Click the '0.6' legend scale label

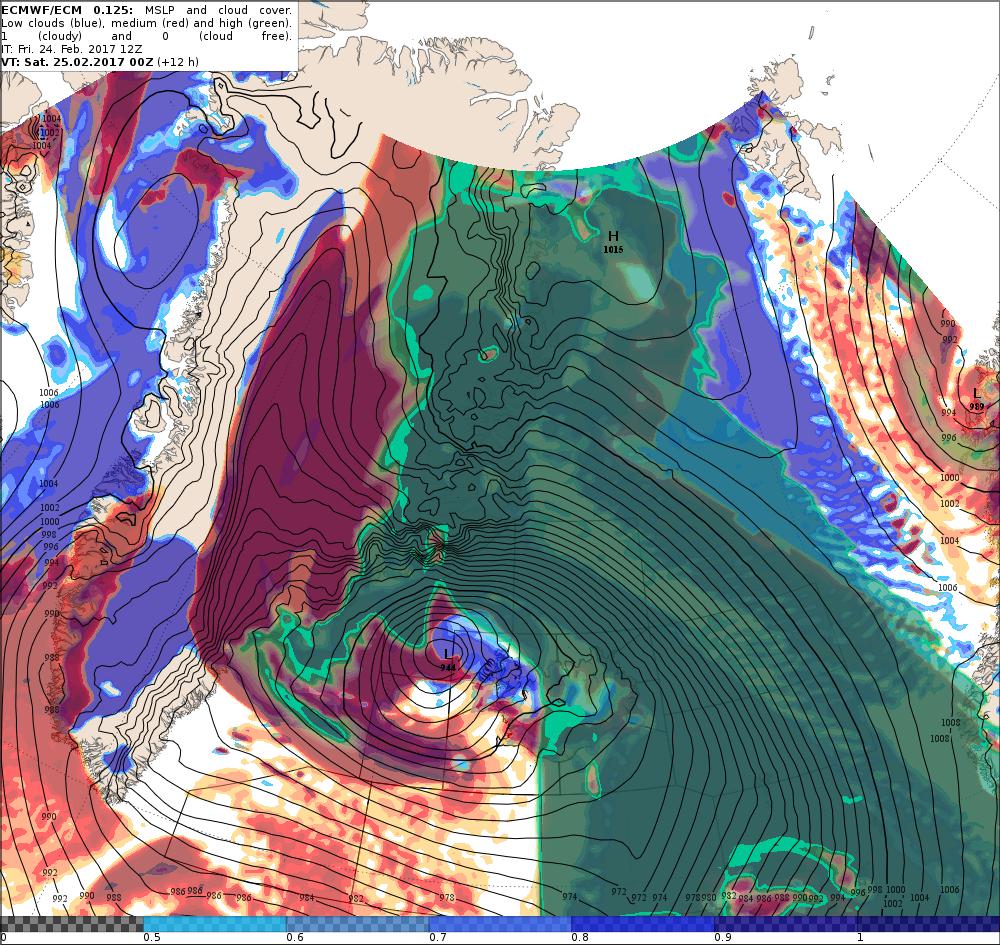295,937
